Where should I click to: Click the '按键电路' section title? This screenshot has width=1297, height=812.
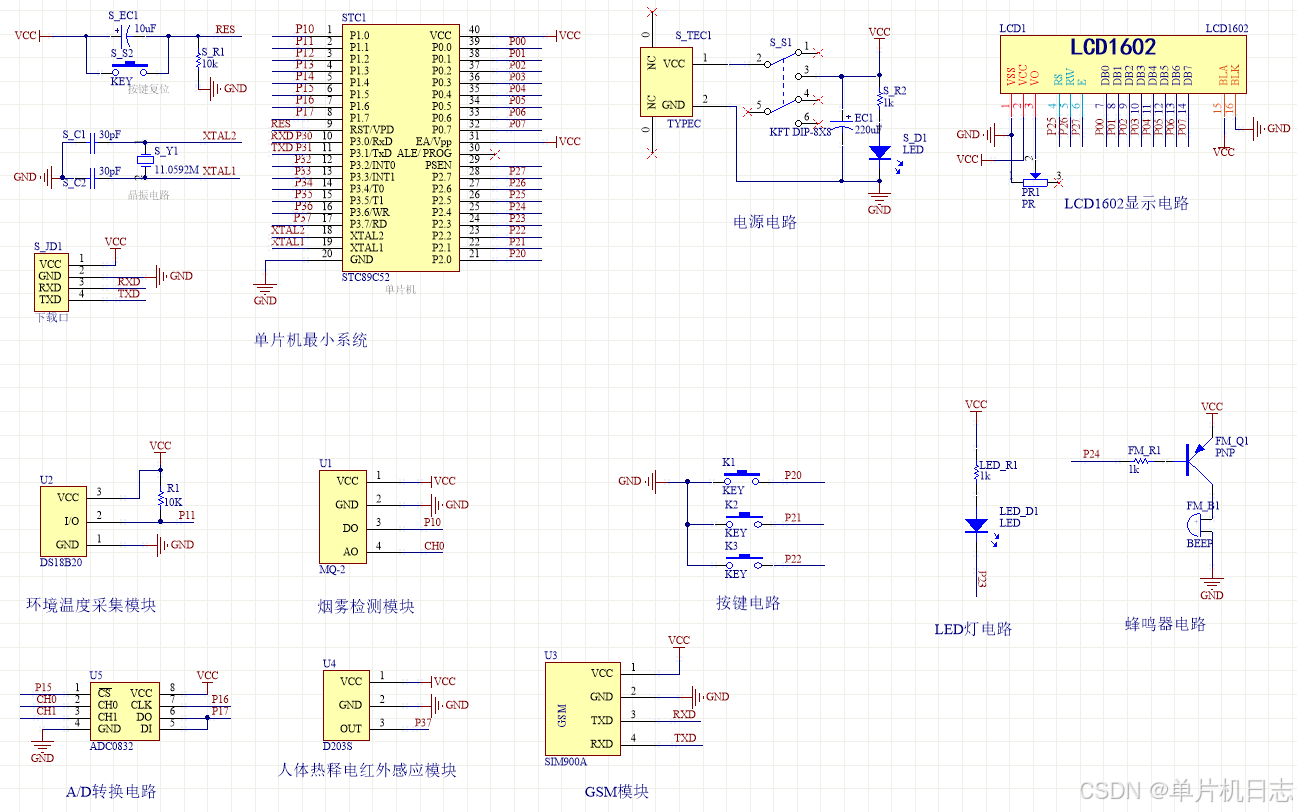point(748,603)
